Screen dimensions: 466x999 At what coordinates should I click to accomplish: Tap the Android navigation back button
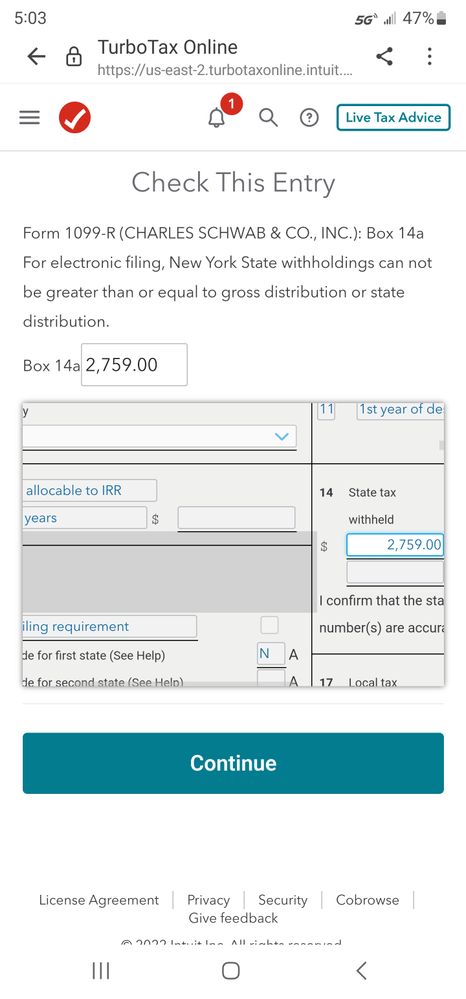(x=361, y=970)
